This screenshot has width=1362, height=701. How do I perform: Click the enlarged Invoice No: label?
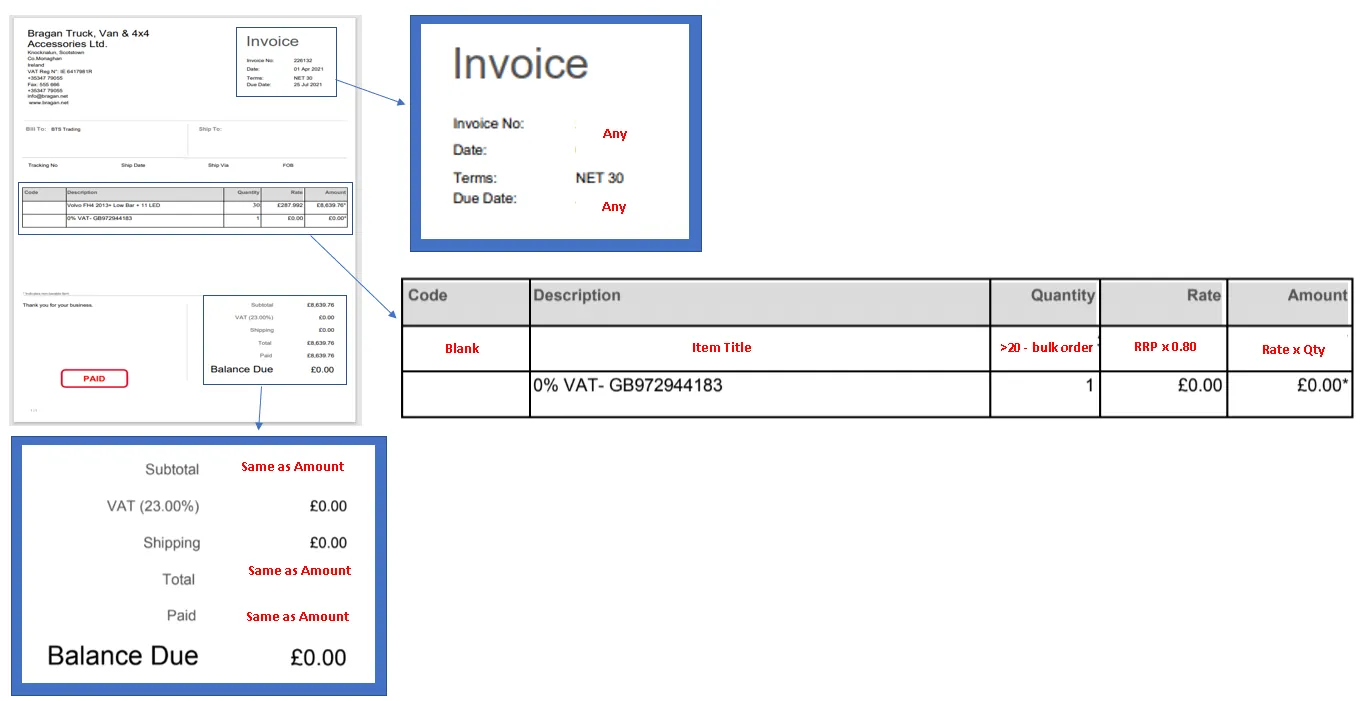[x=488, y=124]
